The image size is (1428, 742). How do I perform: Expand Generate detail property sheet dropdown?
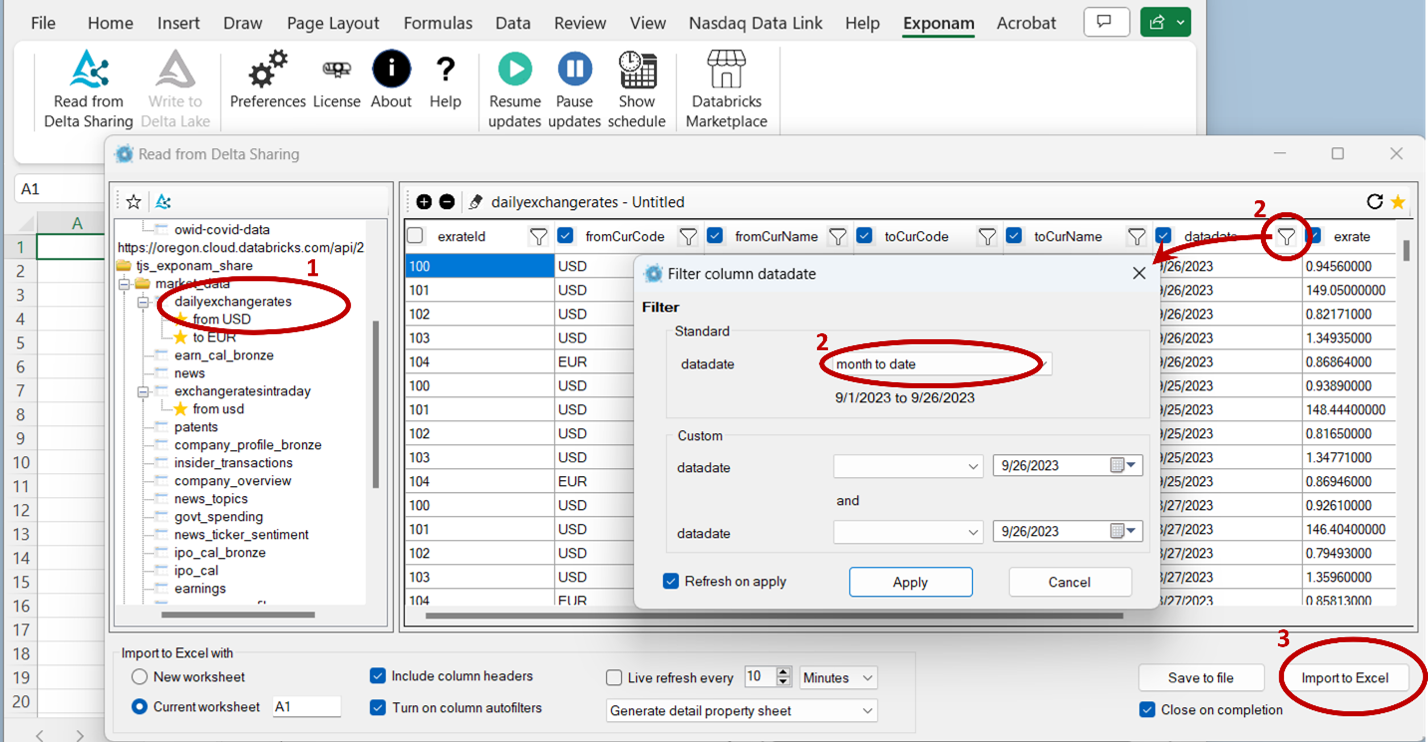741,711
